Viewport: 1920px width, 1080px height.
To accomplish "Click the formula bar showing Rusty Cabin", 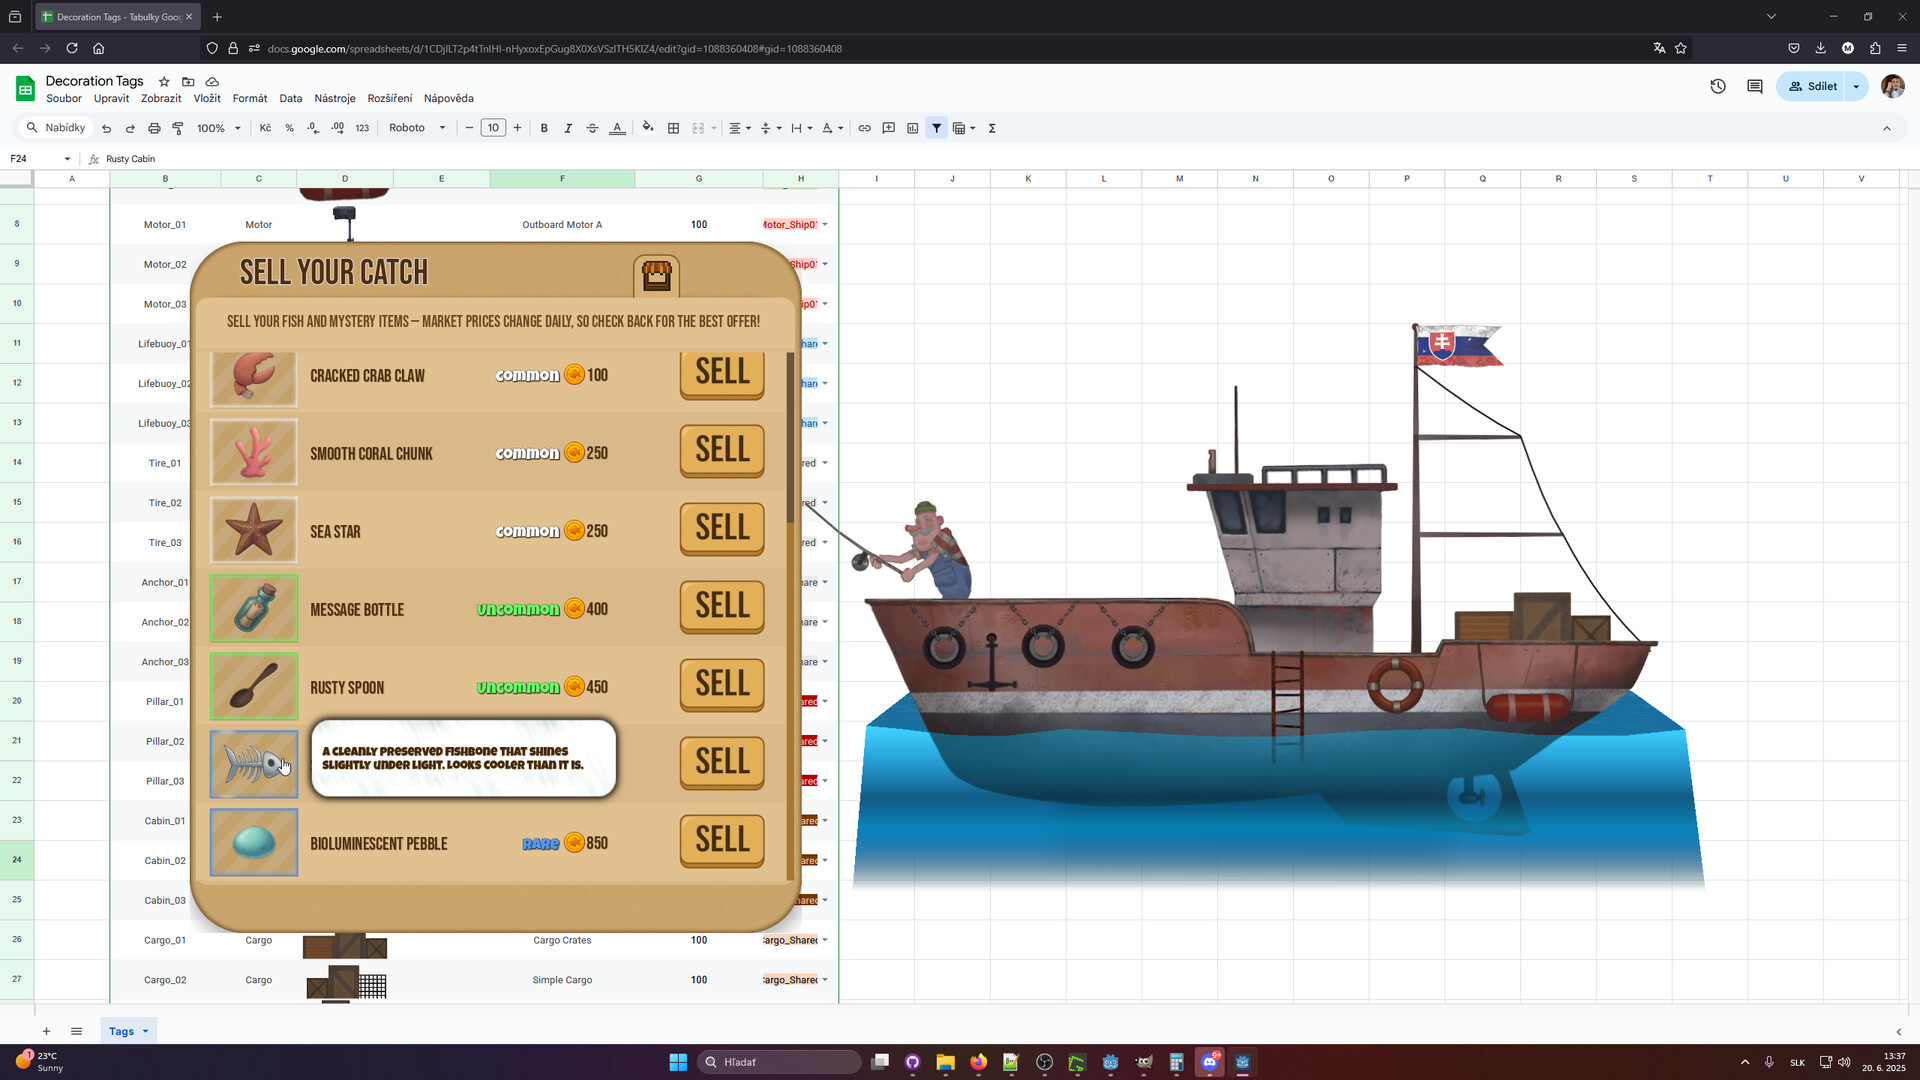I will point(131,158).
